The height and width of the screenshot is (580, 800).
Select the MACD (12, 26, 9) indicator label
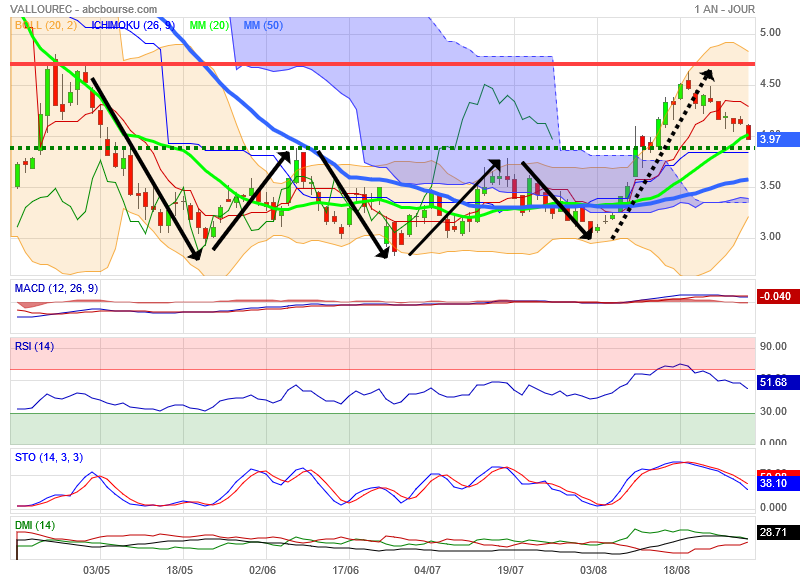pos(56,289)
